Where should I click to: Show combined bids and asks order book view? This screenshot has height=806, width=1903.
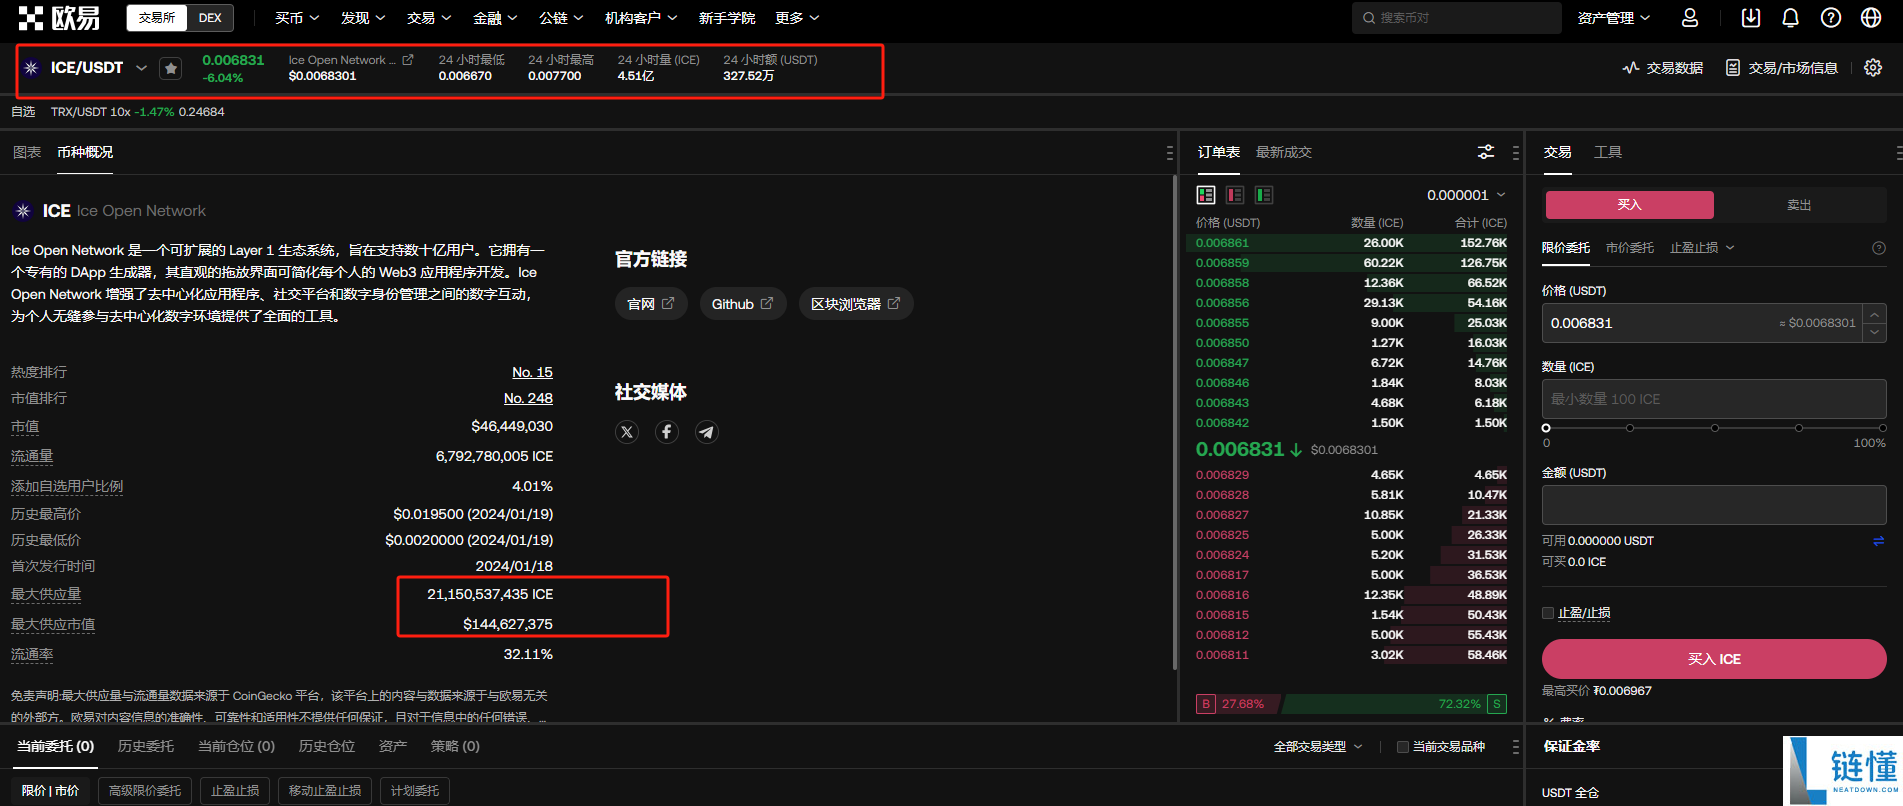[1206, 195]
